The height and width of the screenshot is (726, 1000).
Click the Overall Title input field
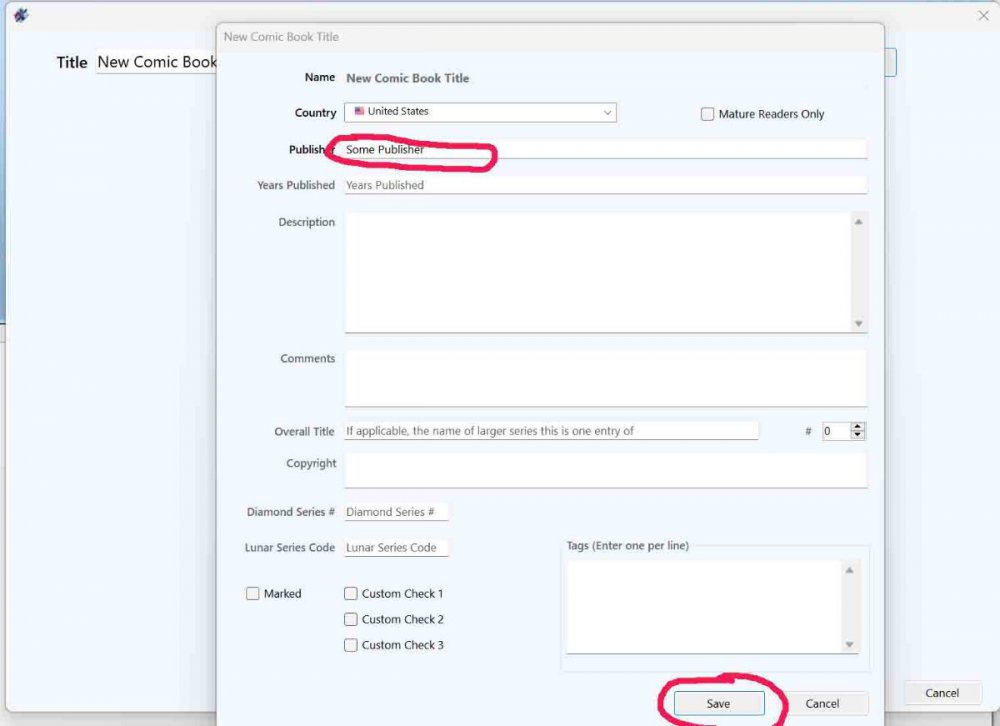coord(551,431)
